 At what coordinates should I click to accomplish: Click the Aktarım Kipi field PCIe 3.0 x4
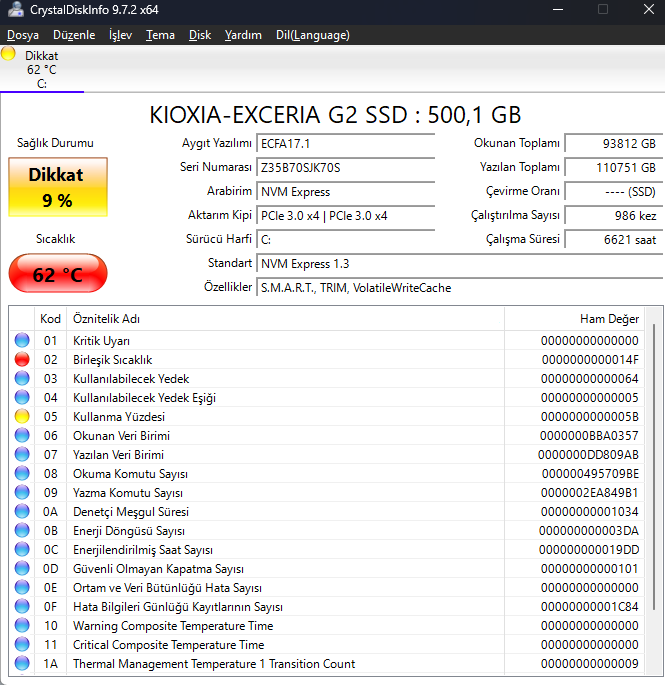[x=346, y=216]
